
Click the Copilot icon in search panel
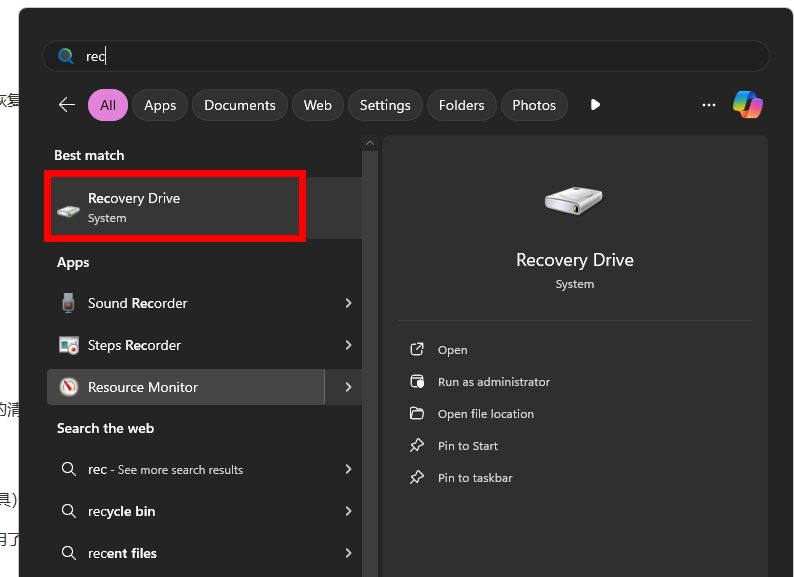(747, 104)
